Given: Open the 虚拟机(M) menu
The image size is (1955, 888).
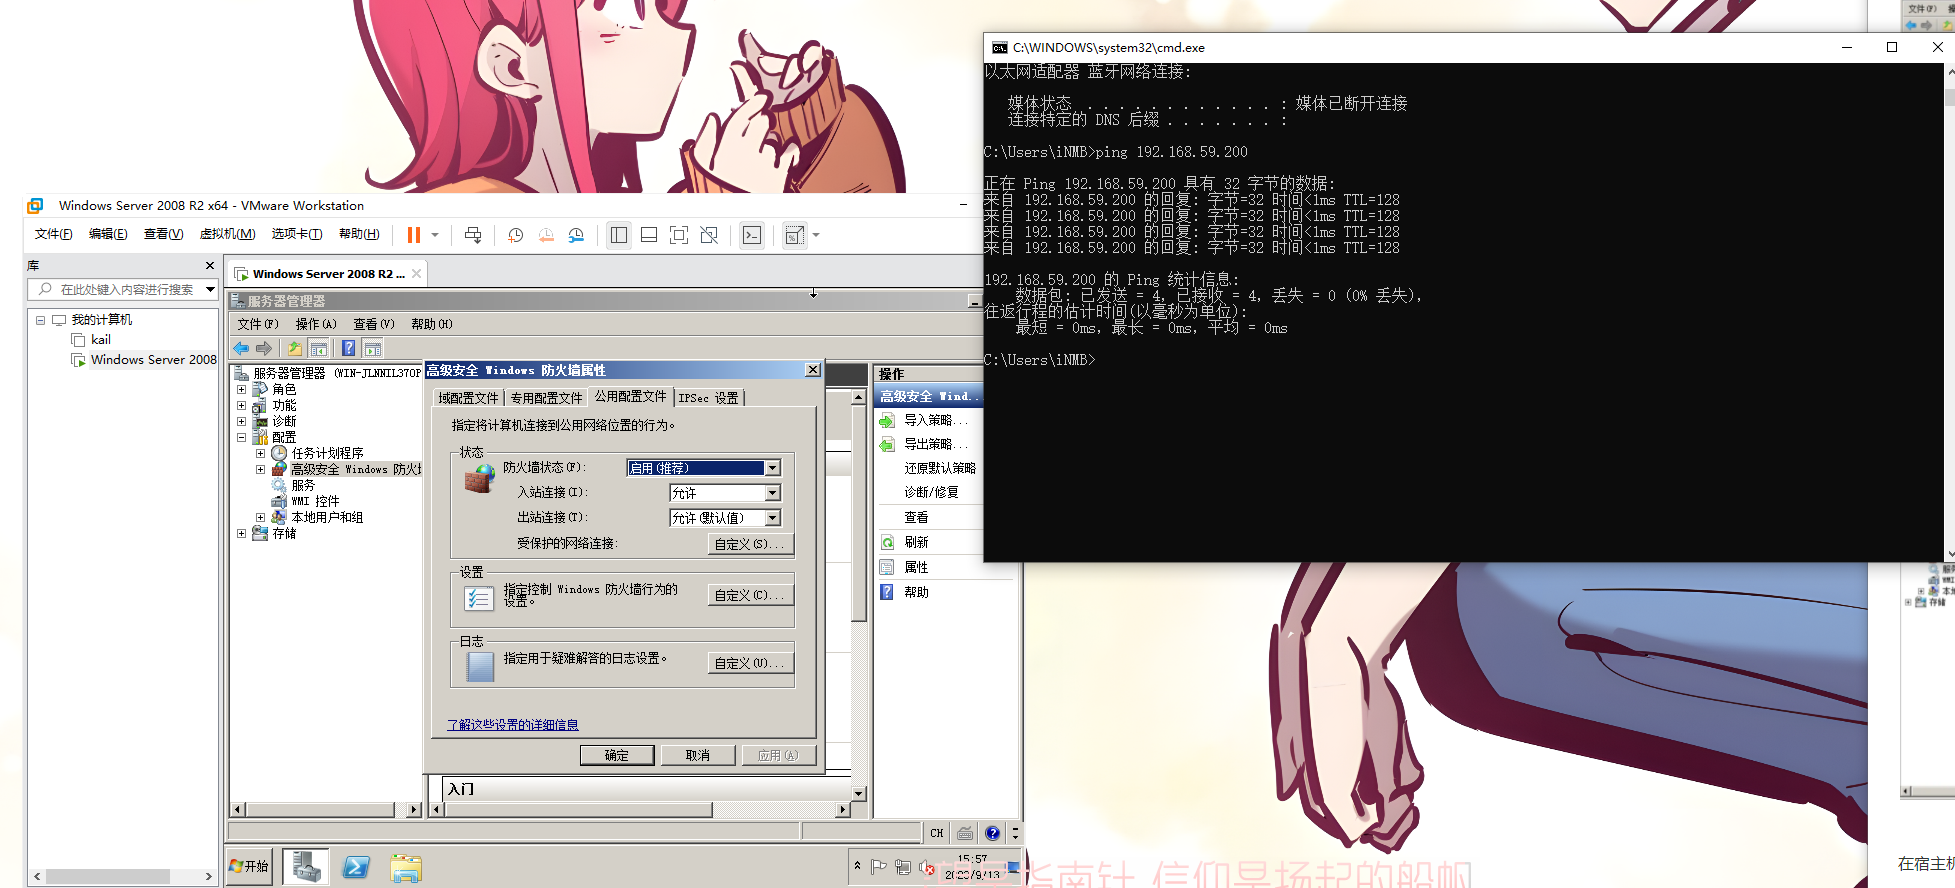Looking at the screenshot, I should coord(227,234).
